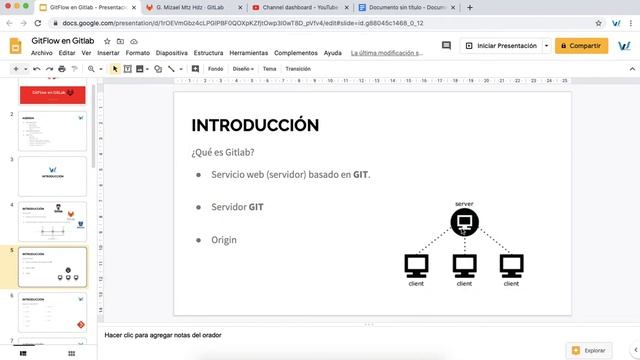This screenshot has height=360, width=640.
Task: Select the shape tool
Action: [x=158, y=69]
